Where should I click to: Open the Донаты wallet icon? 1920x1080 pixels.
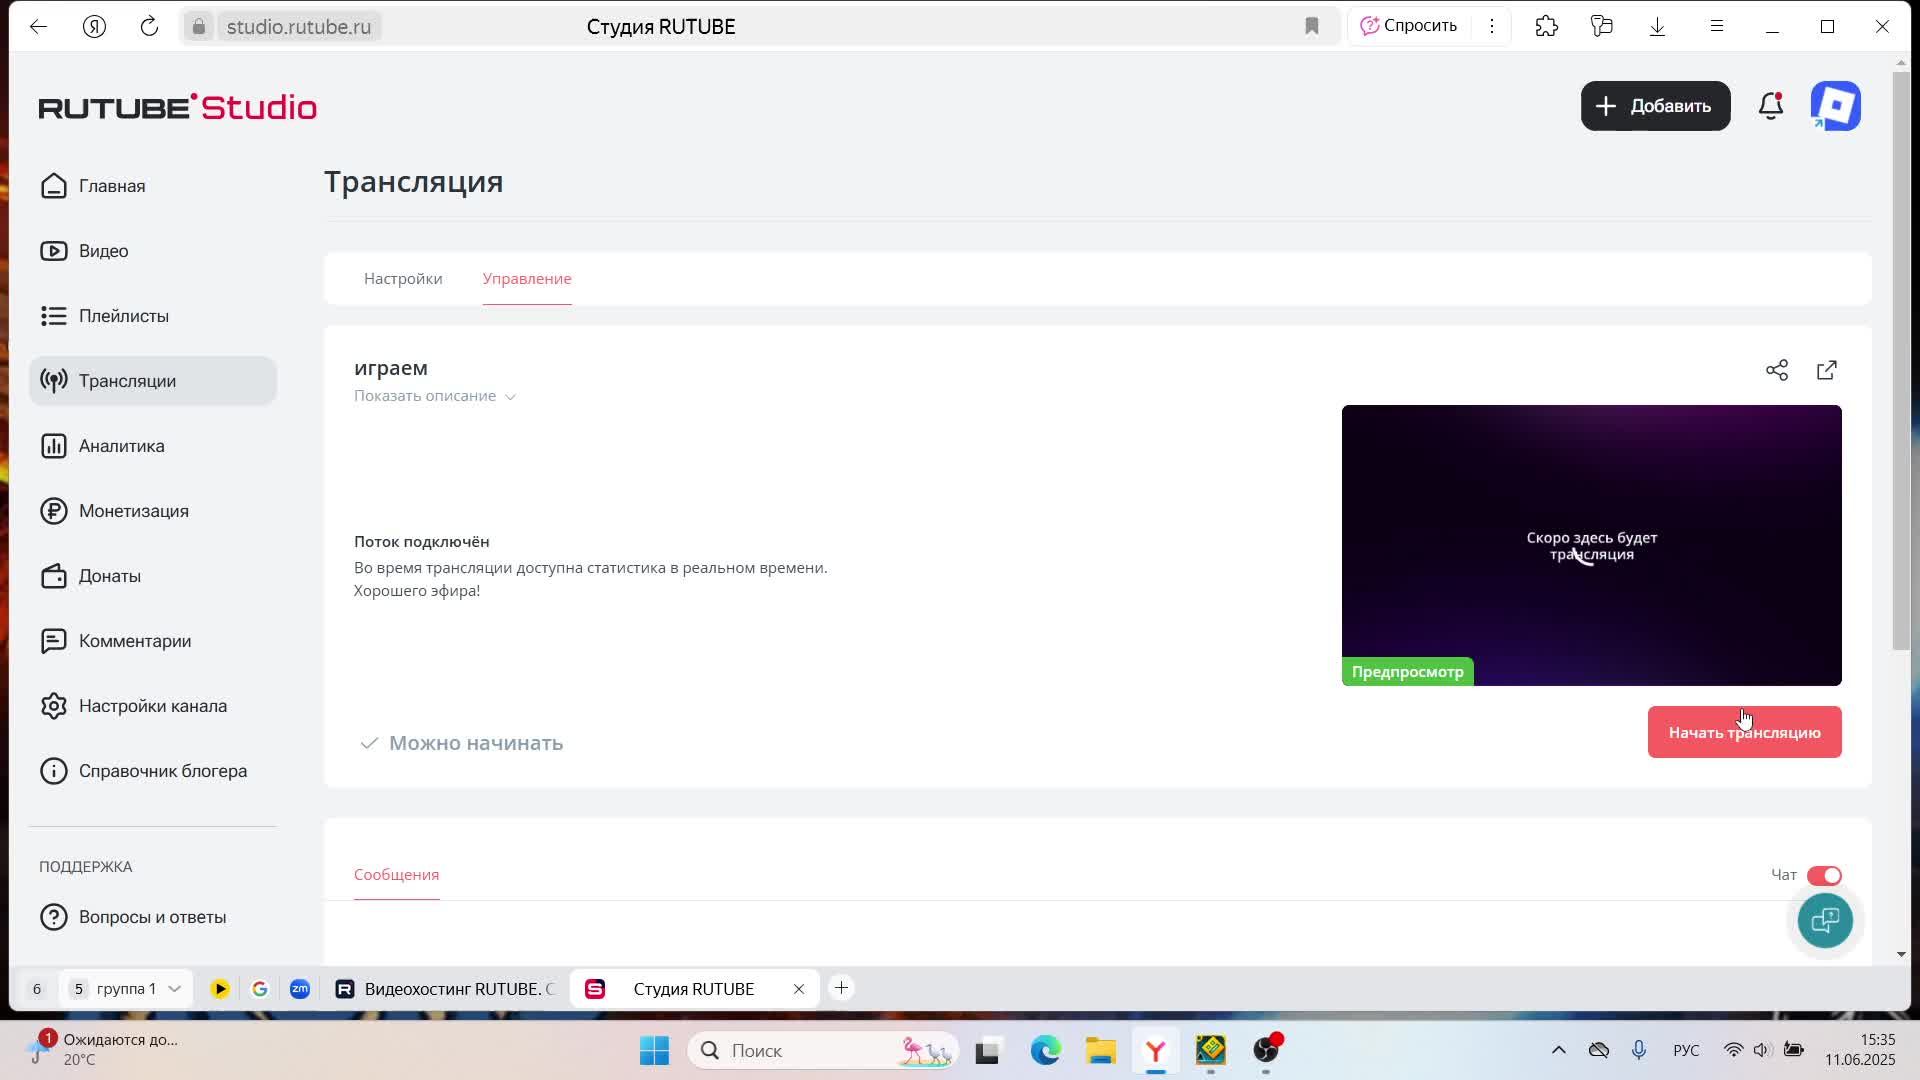coord(54,576)
